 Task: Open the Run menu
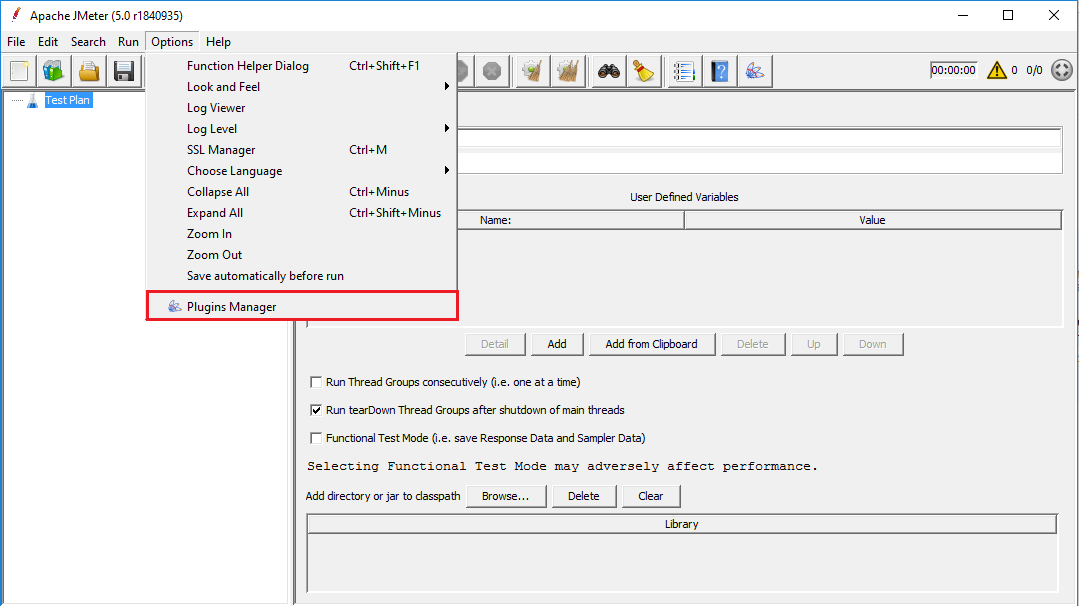click(128, 42)
